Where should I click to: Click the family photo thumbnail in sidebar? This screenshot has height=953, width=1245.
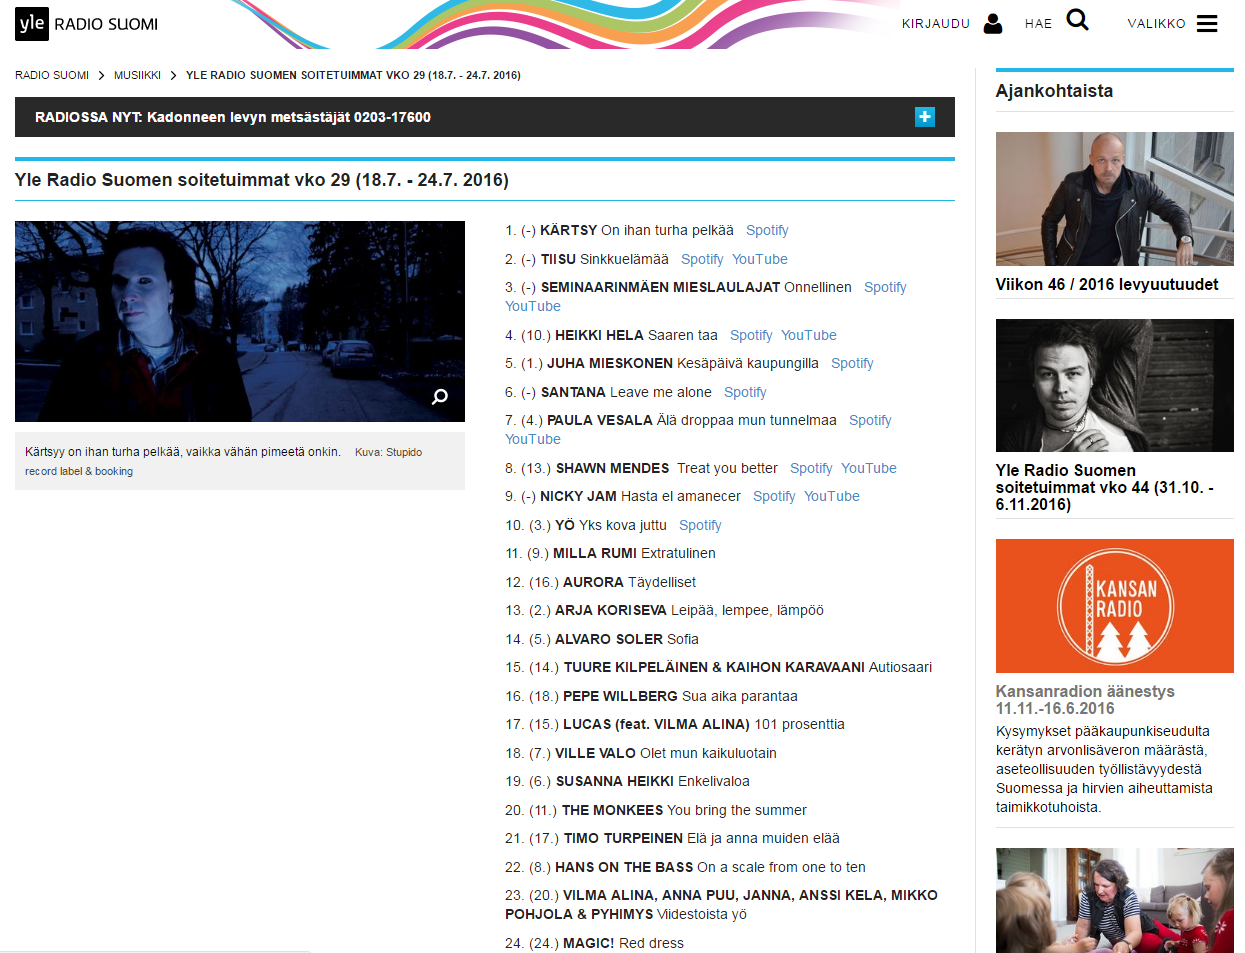click(1115, 900)
